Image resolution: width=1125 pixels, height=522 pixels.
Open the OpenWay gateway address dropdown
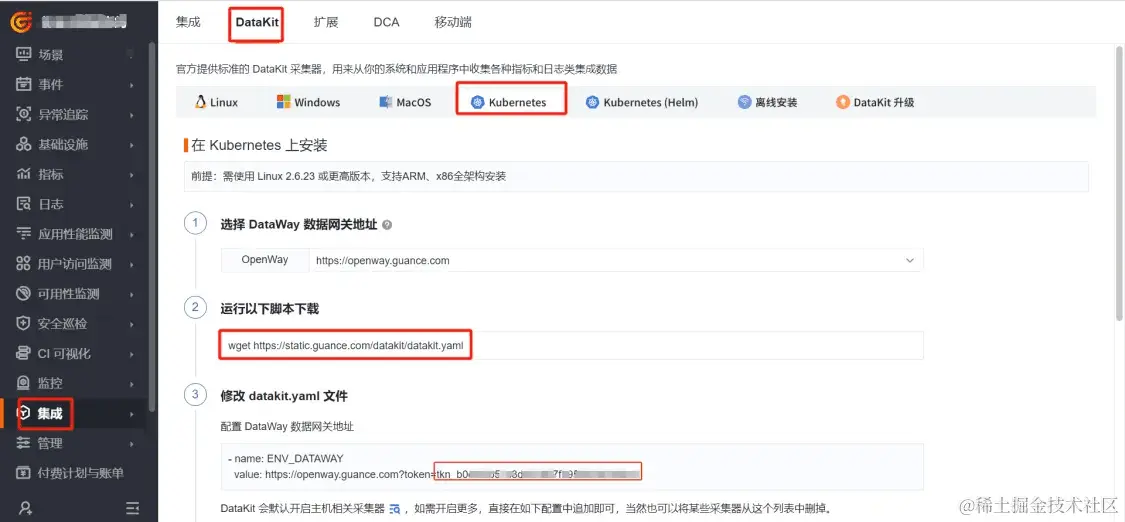point(616,260)
